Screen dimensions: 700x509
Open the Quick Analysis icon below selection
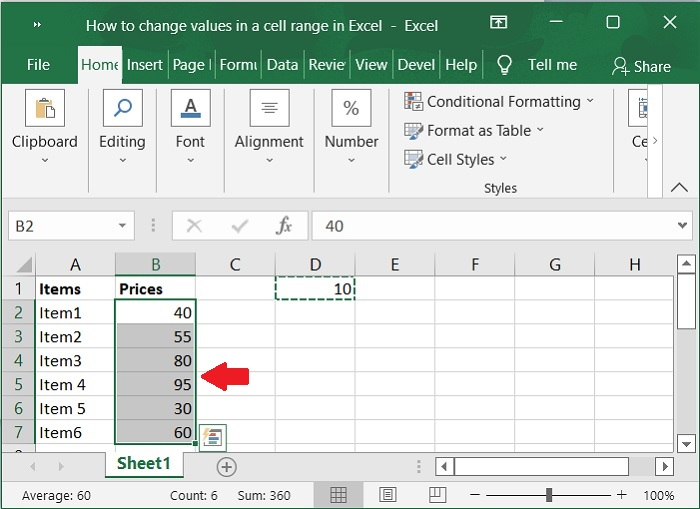(x=212, y=437)
